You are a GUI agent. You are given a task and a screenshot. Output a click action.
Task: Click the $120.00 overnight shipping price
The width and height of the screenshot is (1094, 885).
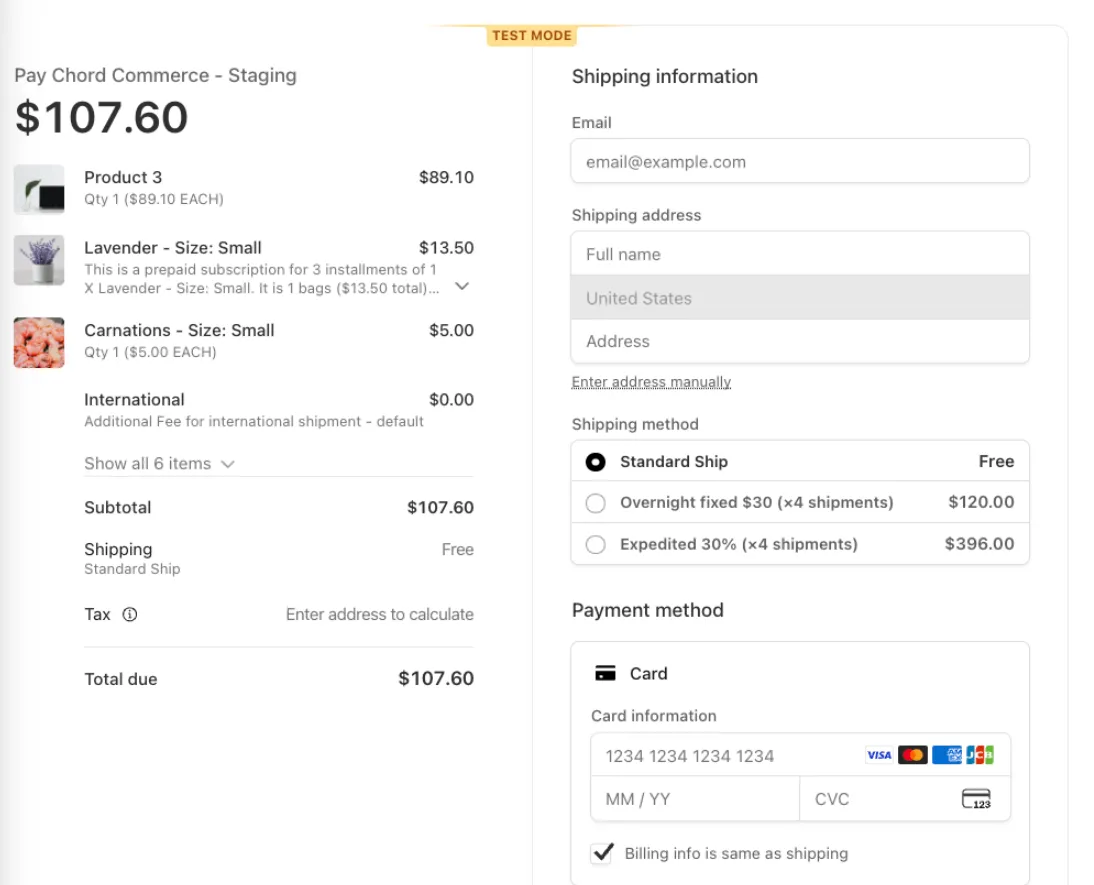[981, 502]
